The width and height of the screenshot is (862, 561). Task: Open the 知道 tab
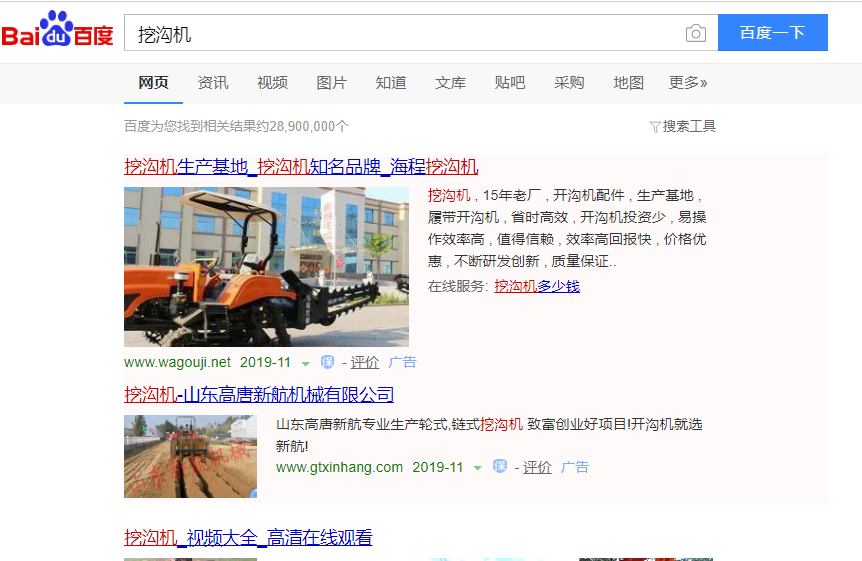[391, 83]
